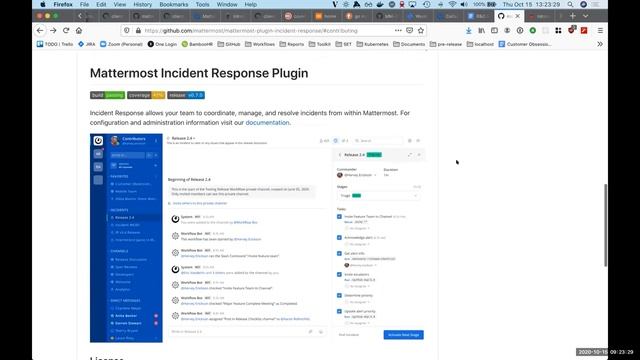Click the release v0.7.0 badge
This screenshot has width=640, height=360.
click(x=186, y=95)
